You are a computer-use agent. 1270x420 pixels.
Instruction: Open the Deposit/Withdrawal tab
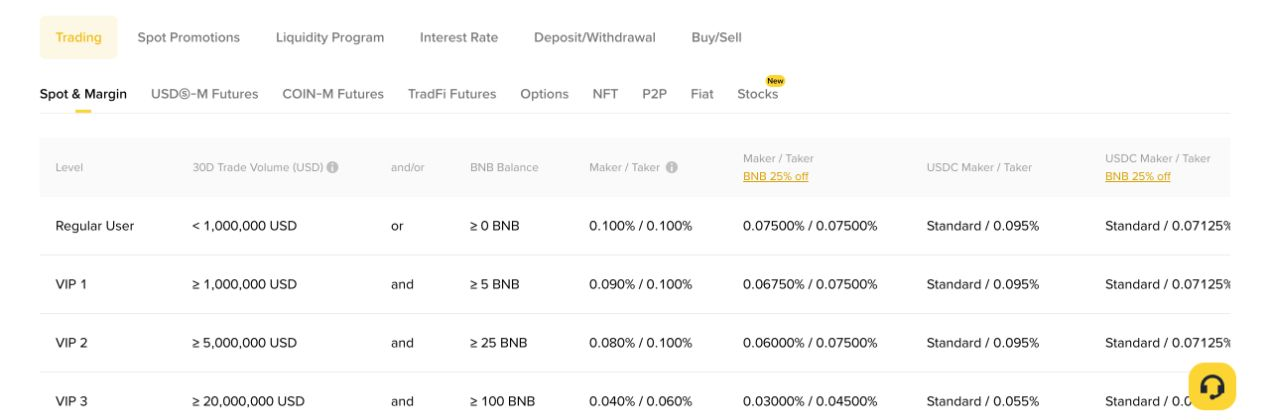click(x=595, y=37)
